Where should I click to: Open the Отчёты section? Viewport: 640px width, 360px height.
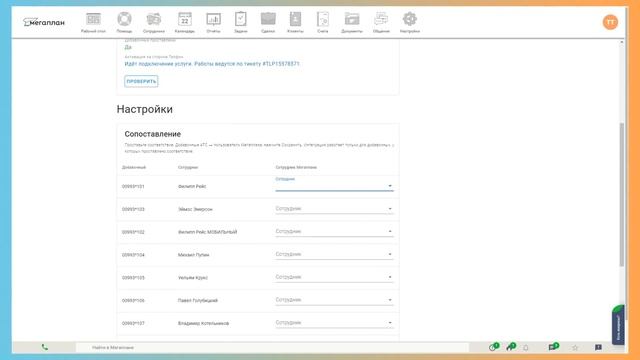(x=213, y=22)
